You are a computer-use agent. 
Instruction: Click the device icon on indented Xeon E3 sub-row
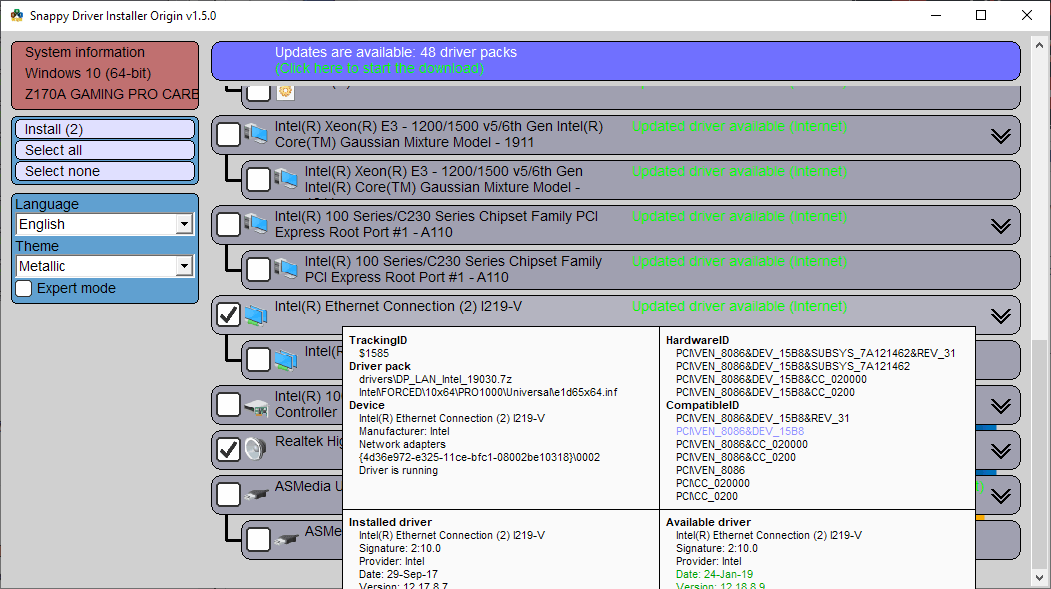point(286,179)
